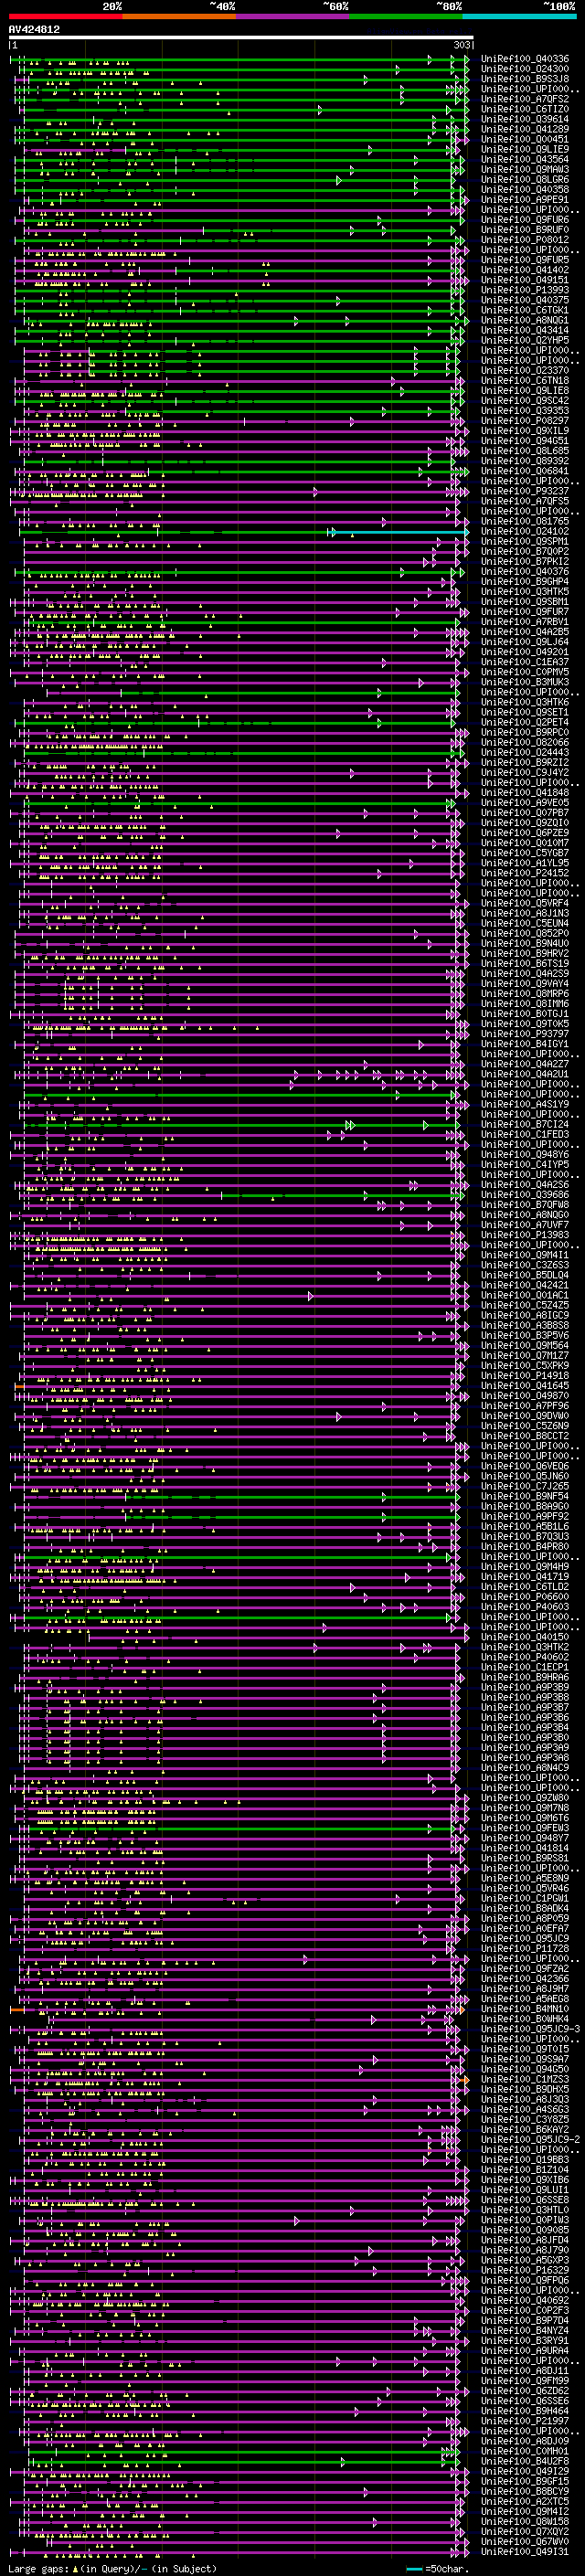
Task: Select UniRef100_B9RUF0 label
Action: (x=525, y=229)
